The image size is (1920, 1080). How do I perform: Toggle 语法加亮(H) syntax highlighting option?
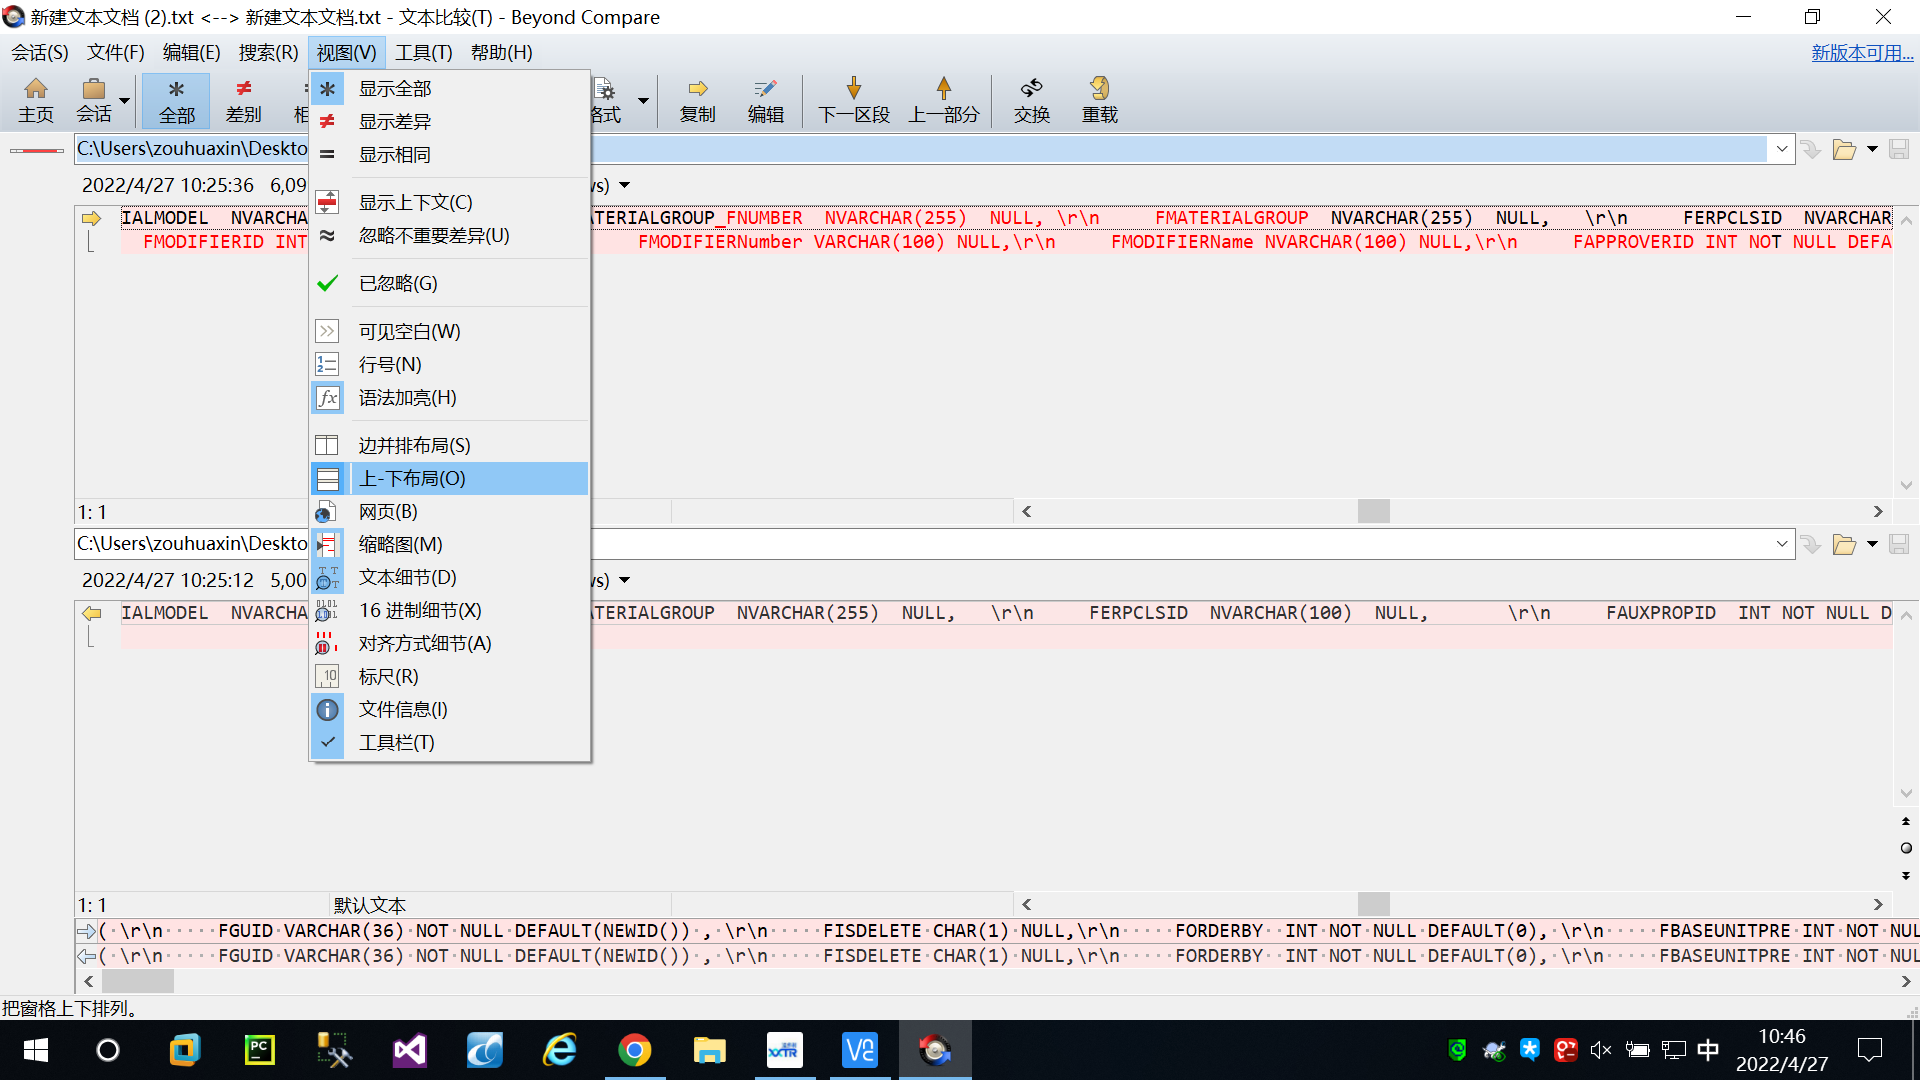(x=407, y=397)
